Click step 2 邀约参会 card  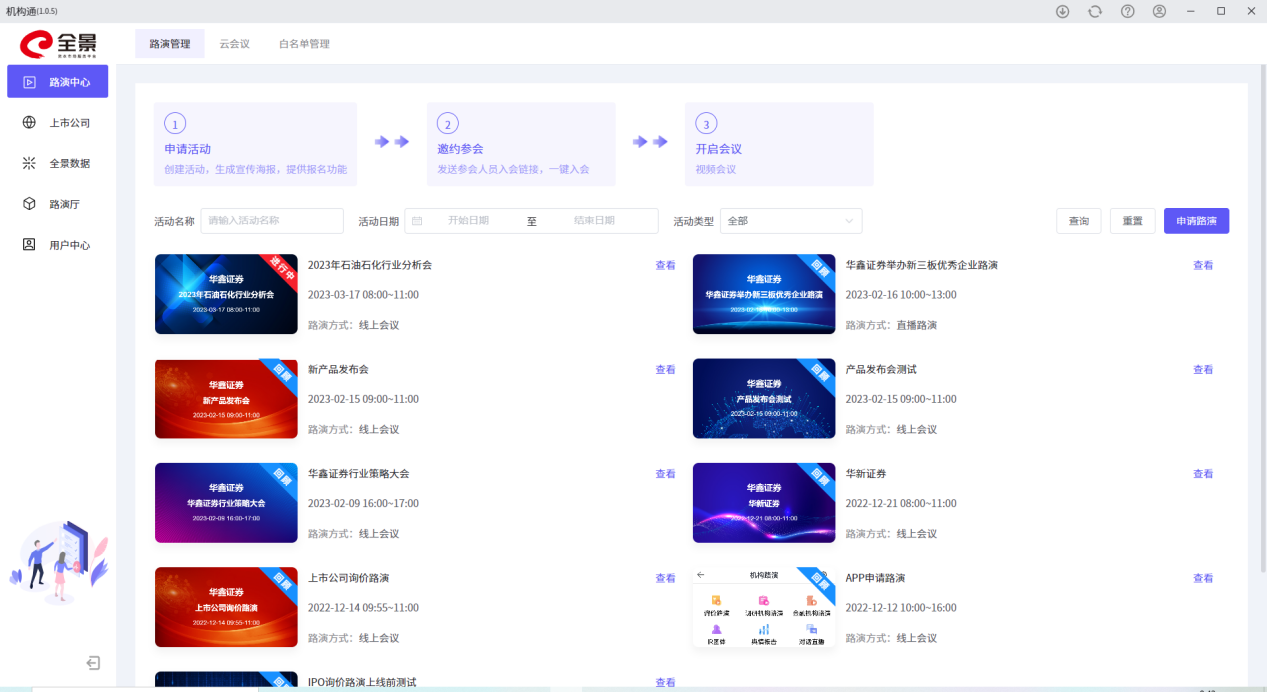tap(521, 144)
